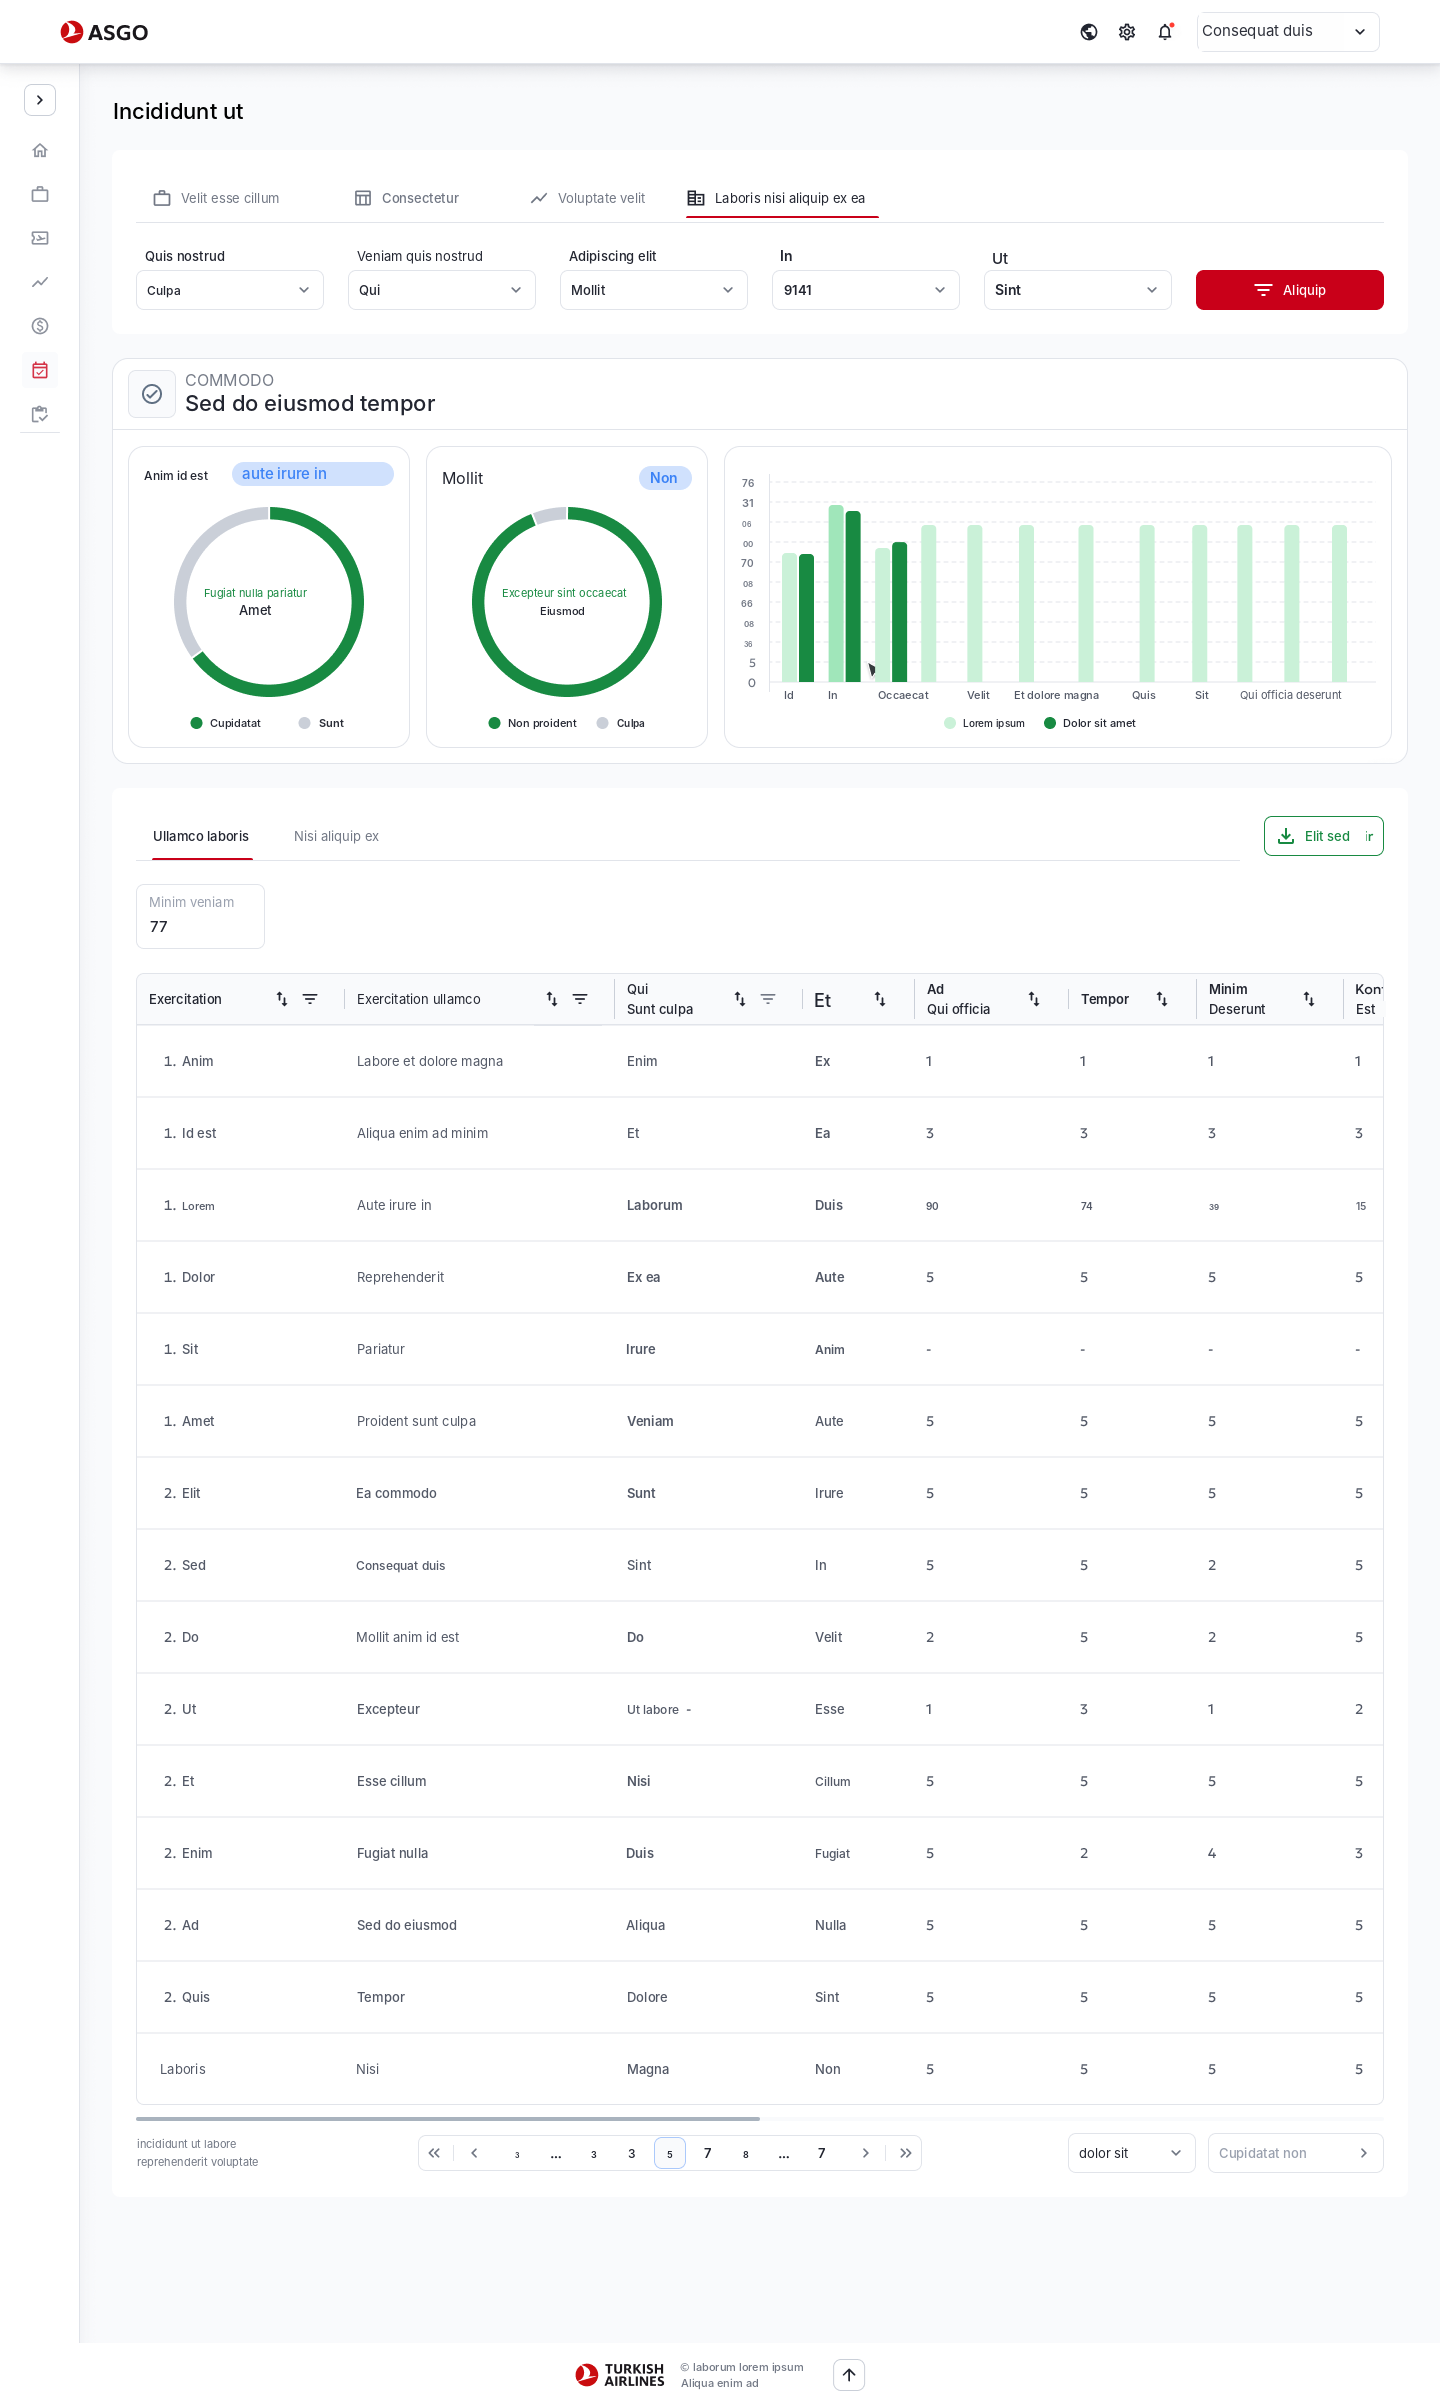The width and height of the screenshot is (1440, 2407).
Task: Open the Quis nostrud Culpa dropdown
Action: click(230, 290)
